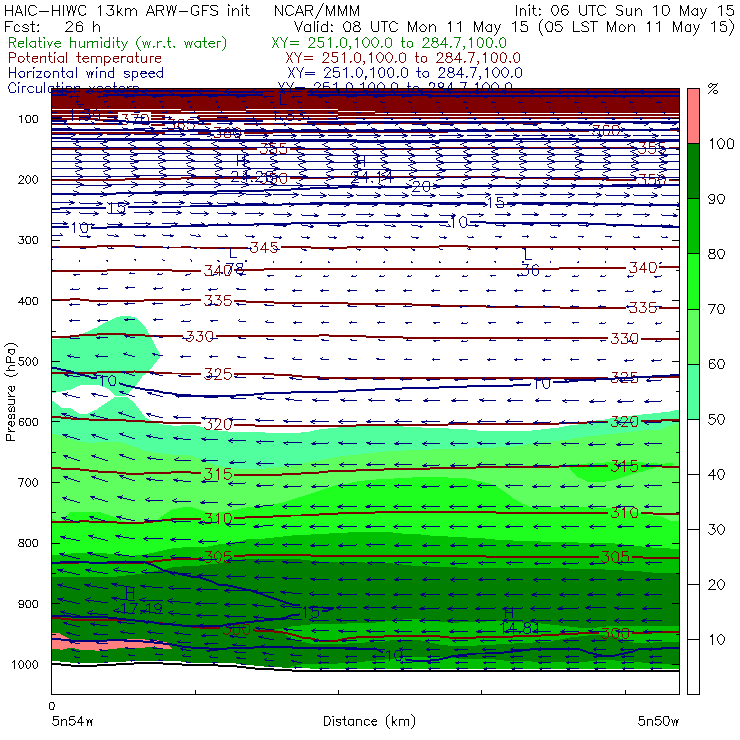Click the 'Potential temperature' legend text
740x740 pixels.
85,58
